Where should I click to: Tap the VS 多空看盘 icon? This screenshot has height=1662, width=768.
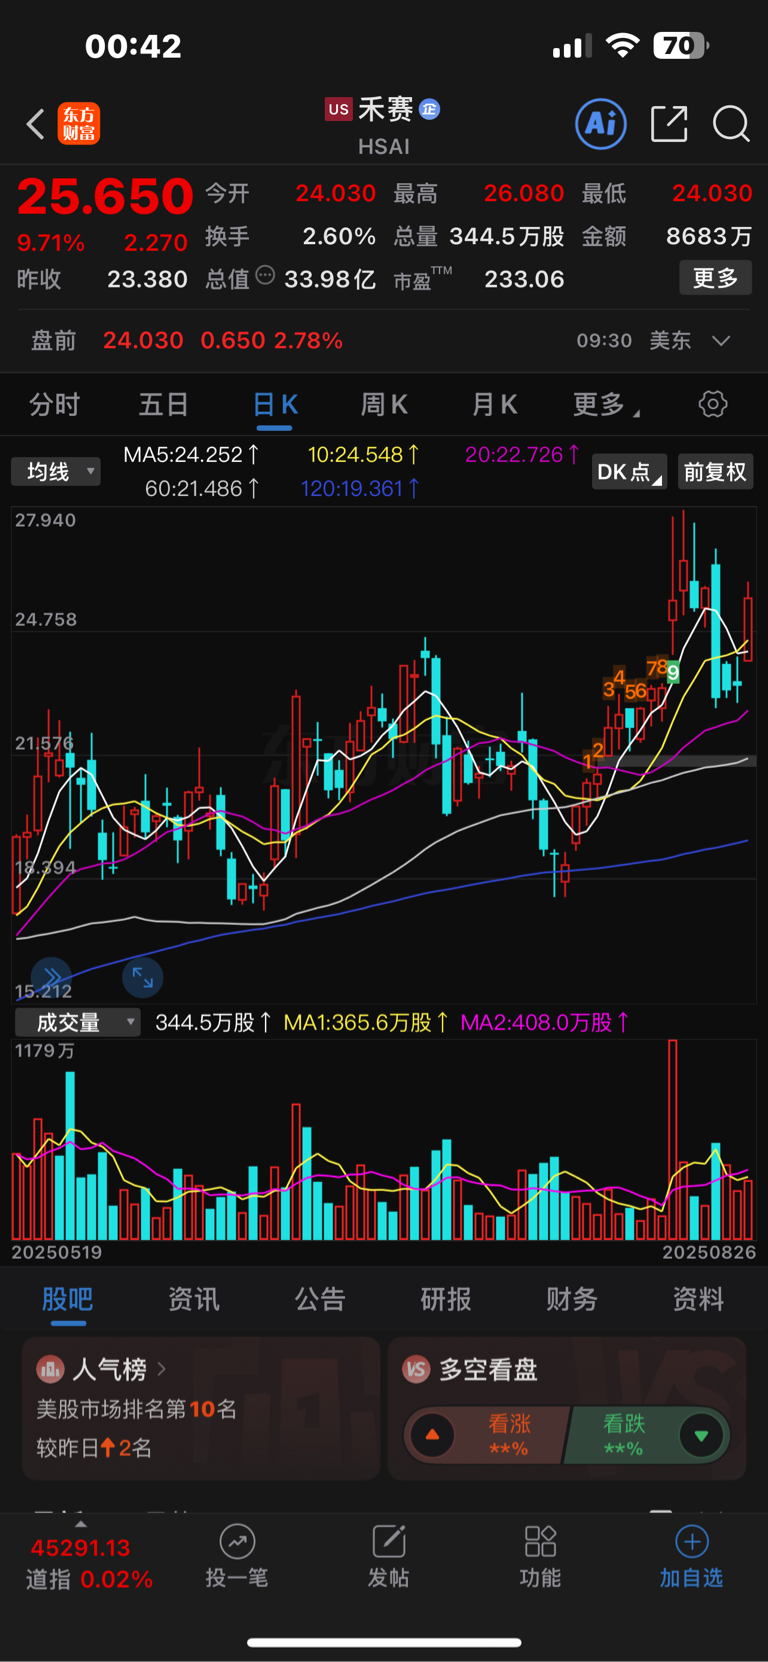coord(417,1369)
